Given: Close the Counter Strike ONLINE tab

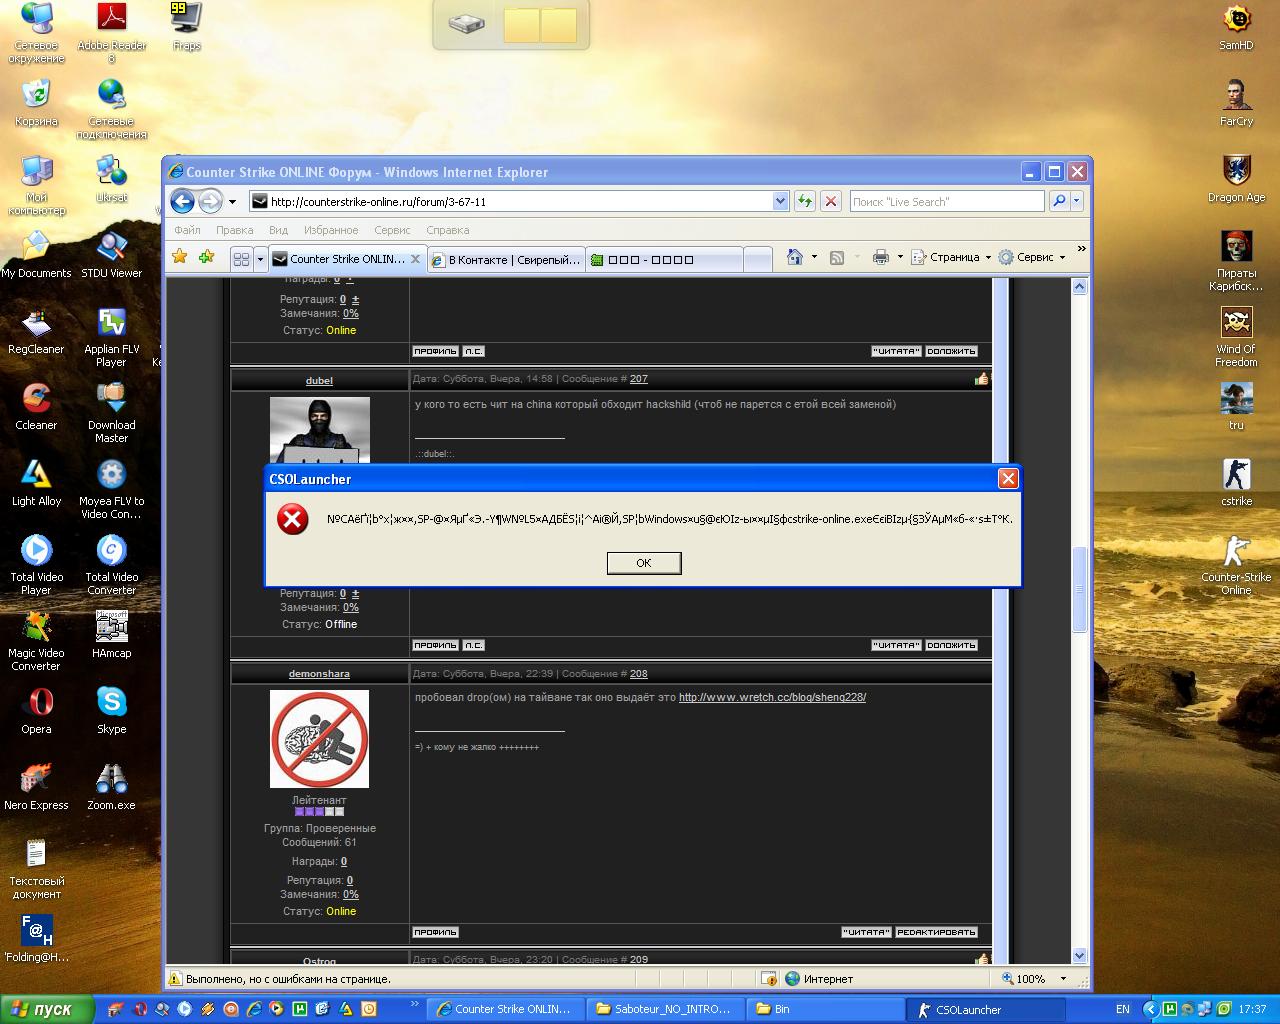Looking at the screenshot, I should coord(416,258).
